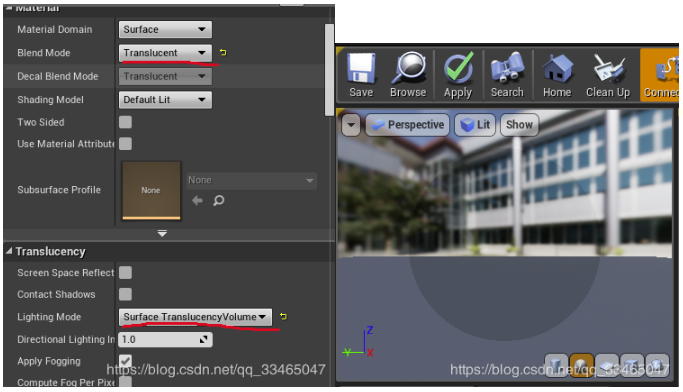The width and height of the screenshot is (683, 392).
Task: Click the Perspective view mode button
Action: coord(407,125)
